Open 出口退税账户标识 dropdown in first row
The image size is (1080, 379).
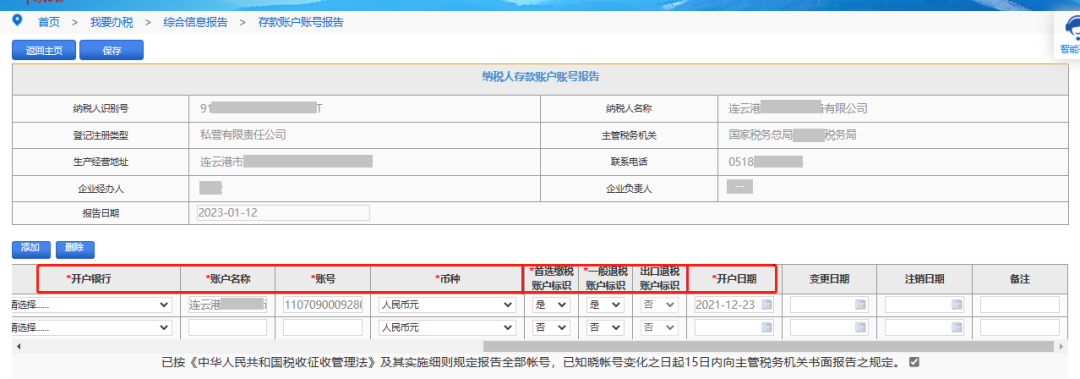coord(659,305)
